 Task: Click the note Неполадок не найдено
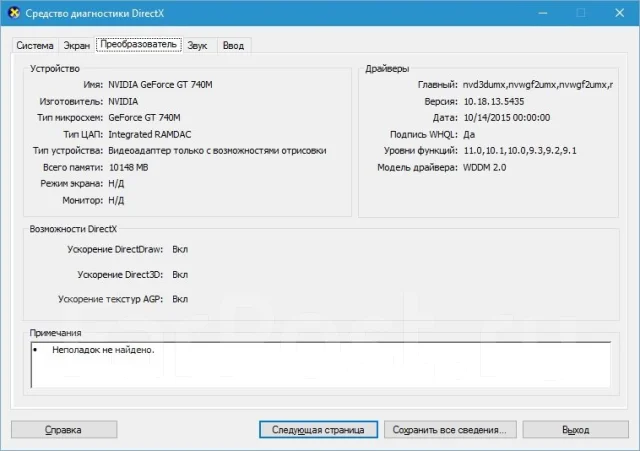click(x=103, y=350)
